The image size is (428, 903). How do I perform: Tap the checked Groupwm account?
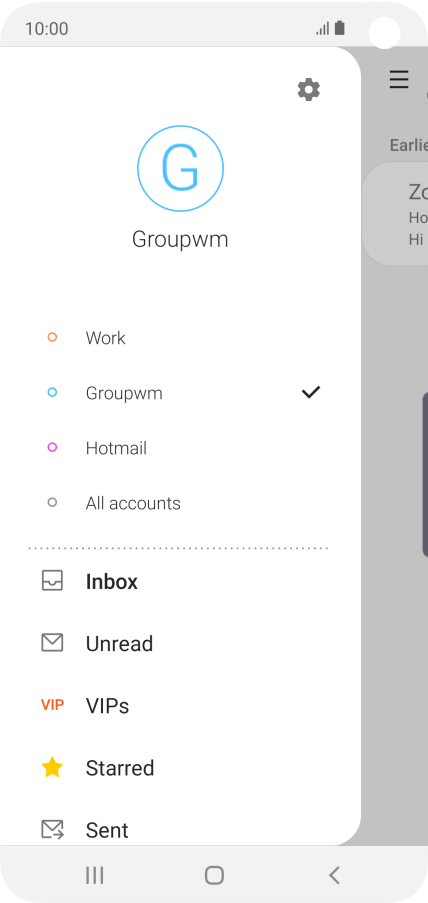pos(180,393)
